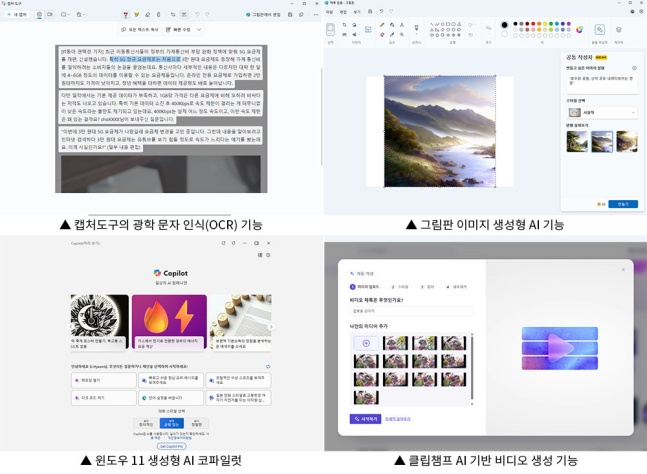Select the text tool in Paint
Viewport: 647px width, 474px height.
402,25
